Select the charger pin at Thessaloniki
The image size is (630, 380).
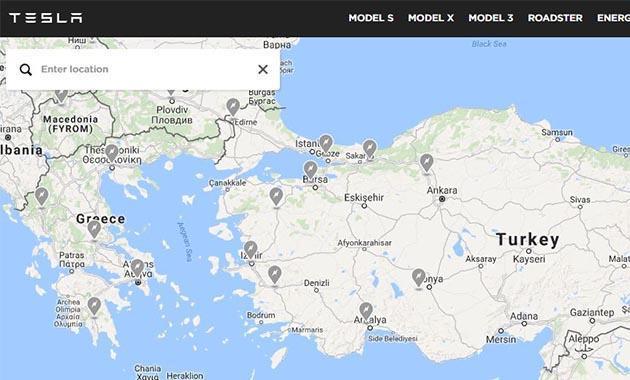(x=112, y=153)
